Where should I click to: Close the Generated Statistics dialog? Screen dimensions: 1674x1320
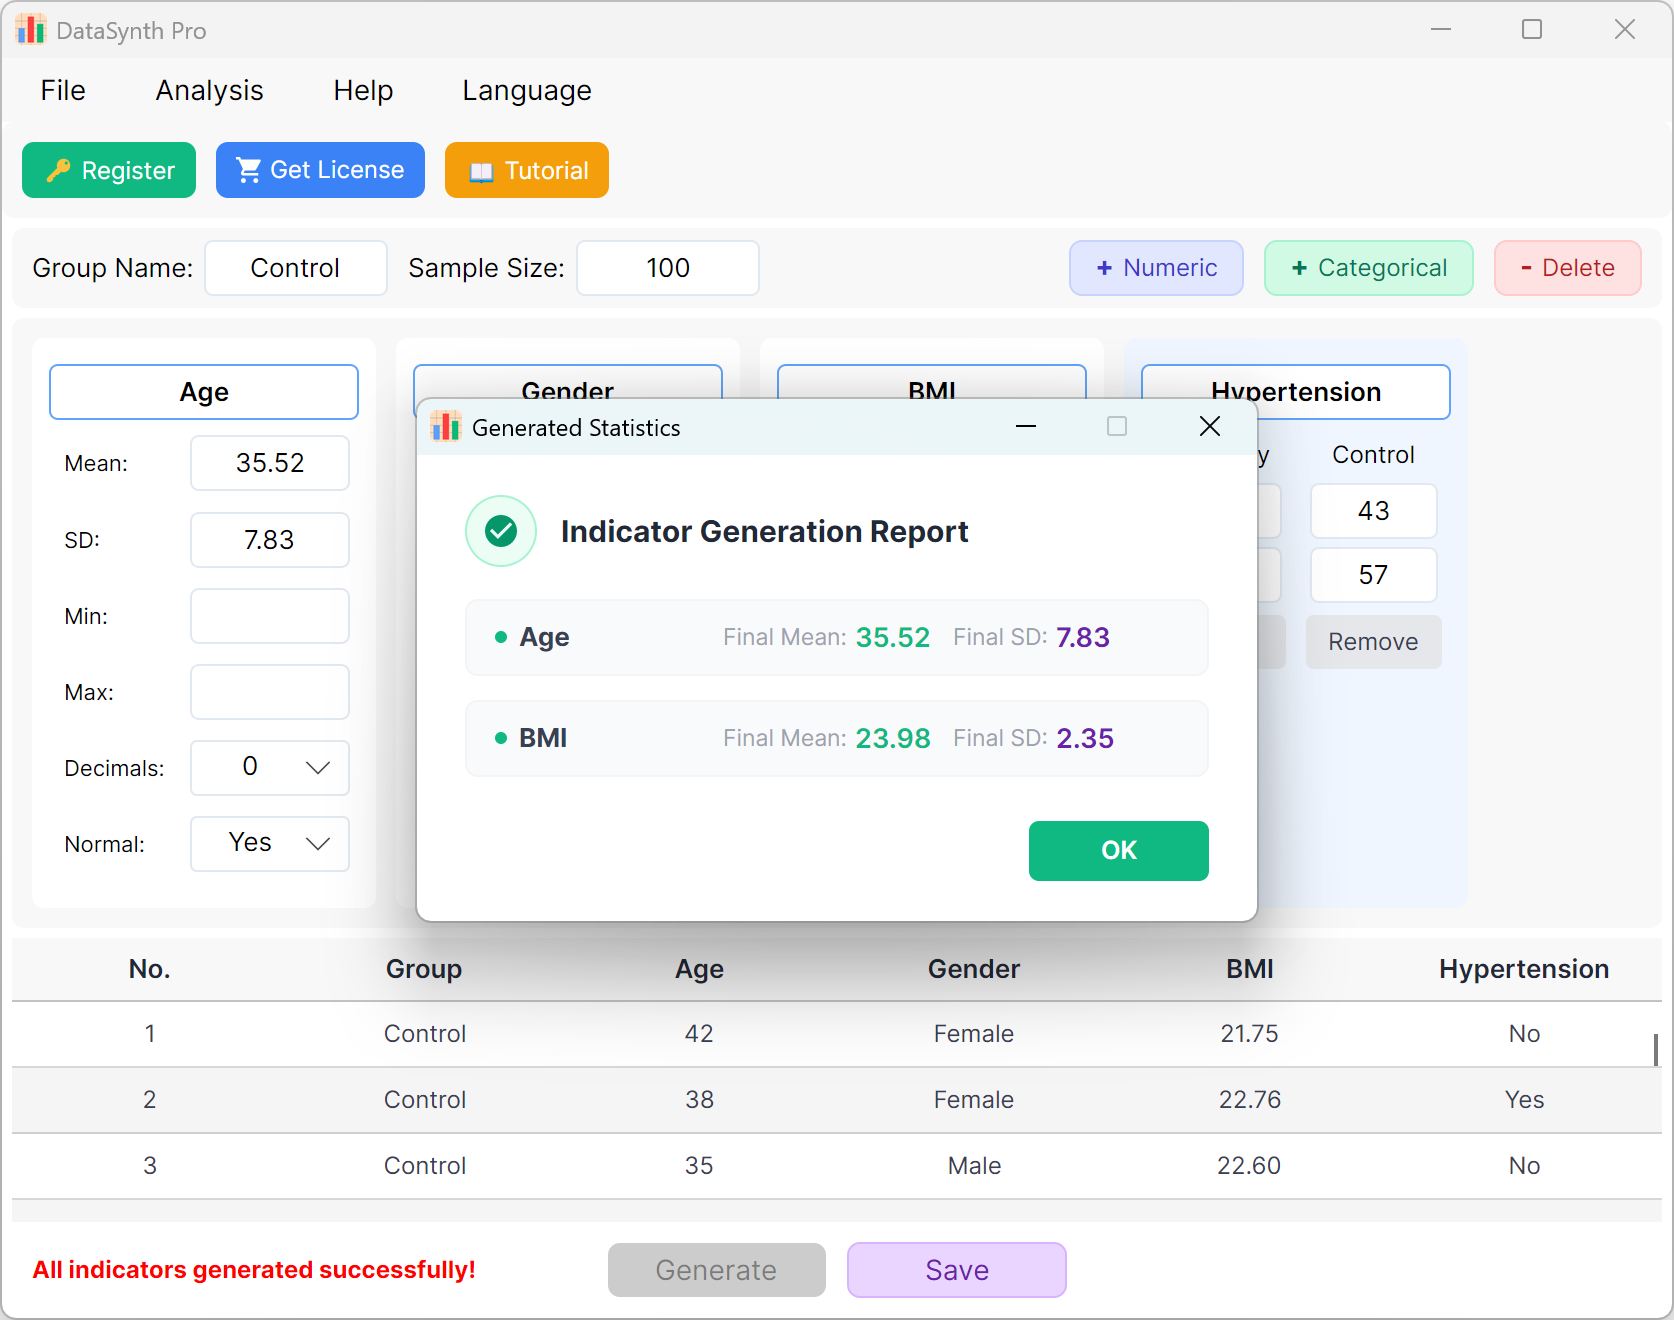[1210, 427]
